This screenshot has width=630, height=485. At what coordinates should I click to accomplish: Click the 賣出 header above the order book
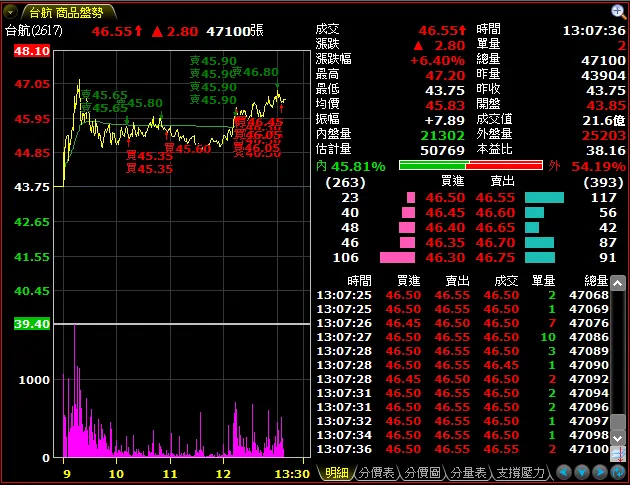coord(502,182)
